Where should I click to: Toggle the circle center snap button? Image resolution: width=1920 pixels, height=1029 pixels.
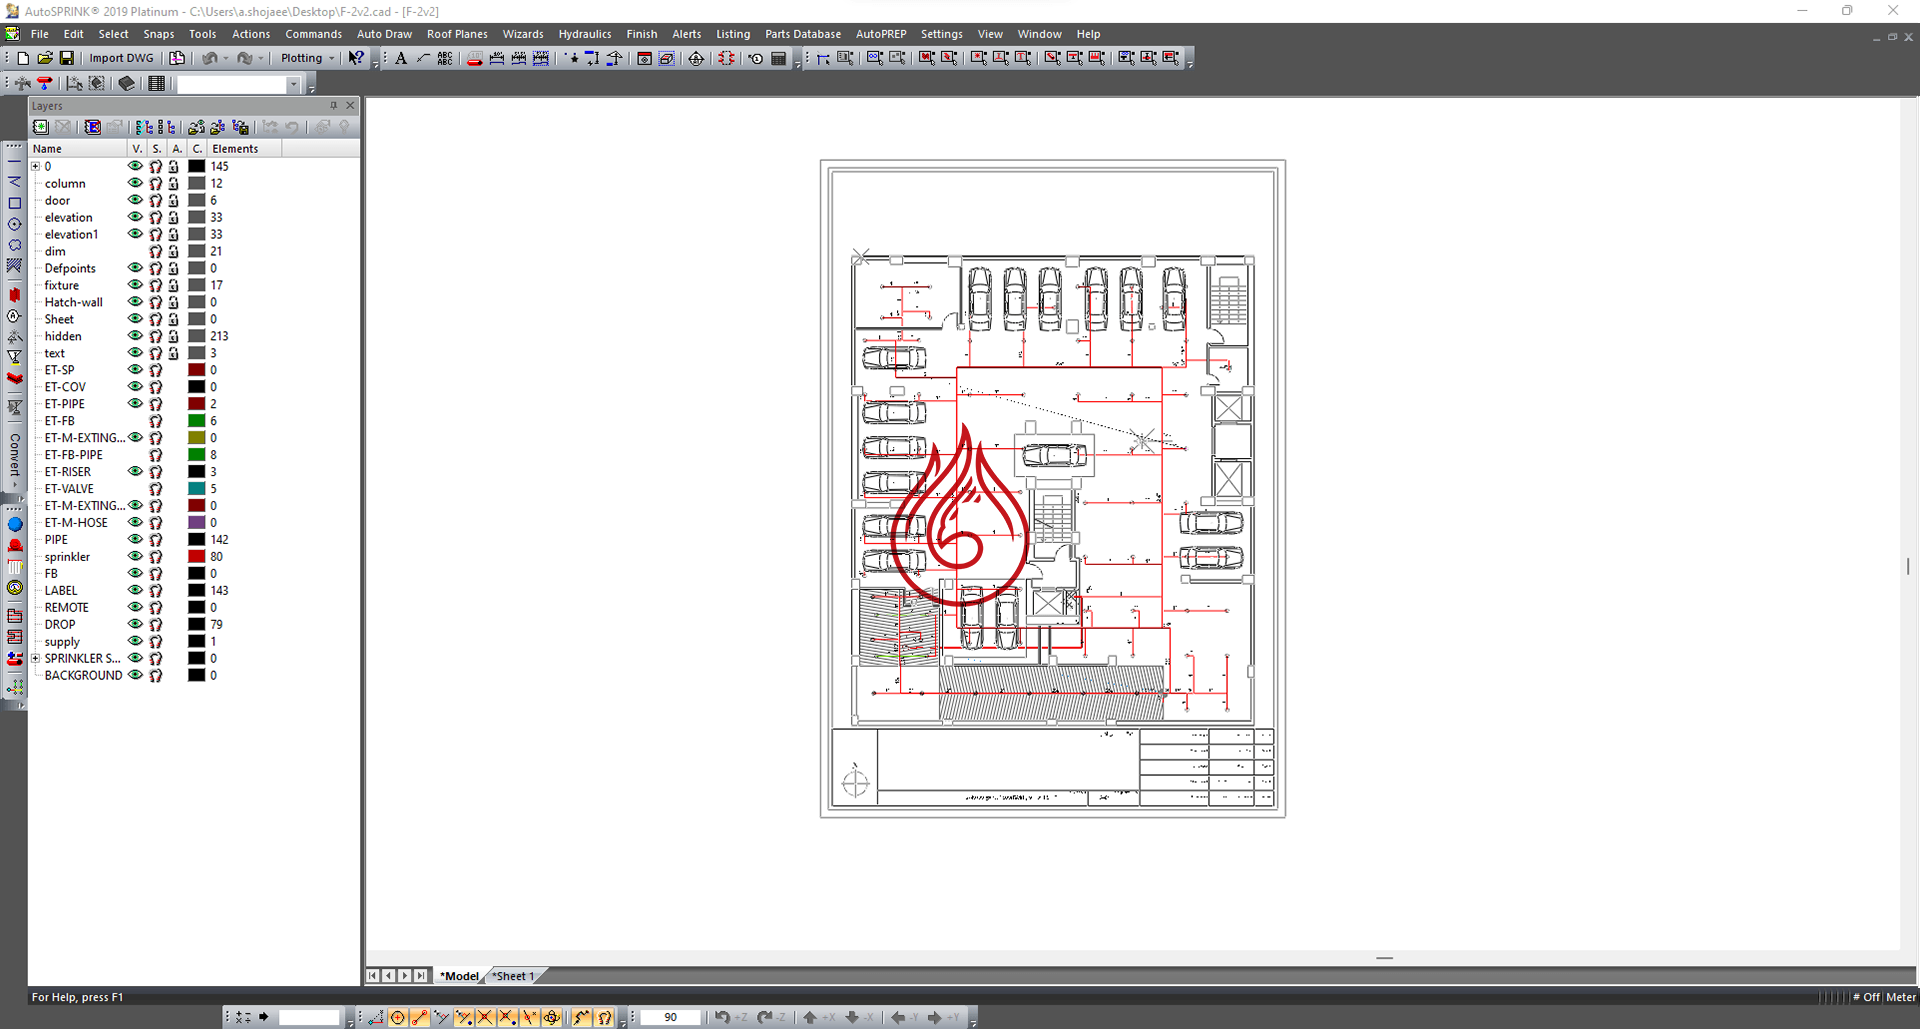coord(398,1017)
